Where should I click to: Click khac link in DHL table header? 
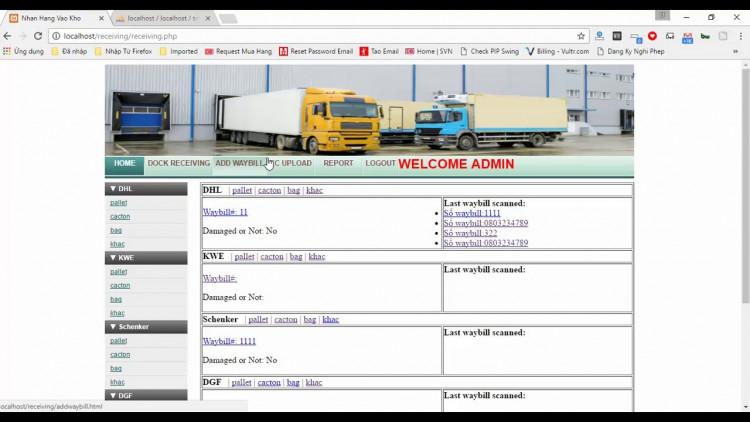[x=314, y=190]
